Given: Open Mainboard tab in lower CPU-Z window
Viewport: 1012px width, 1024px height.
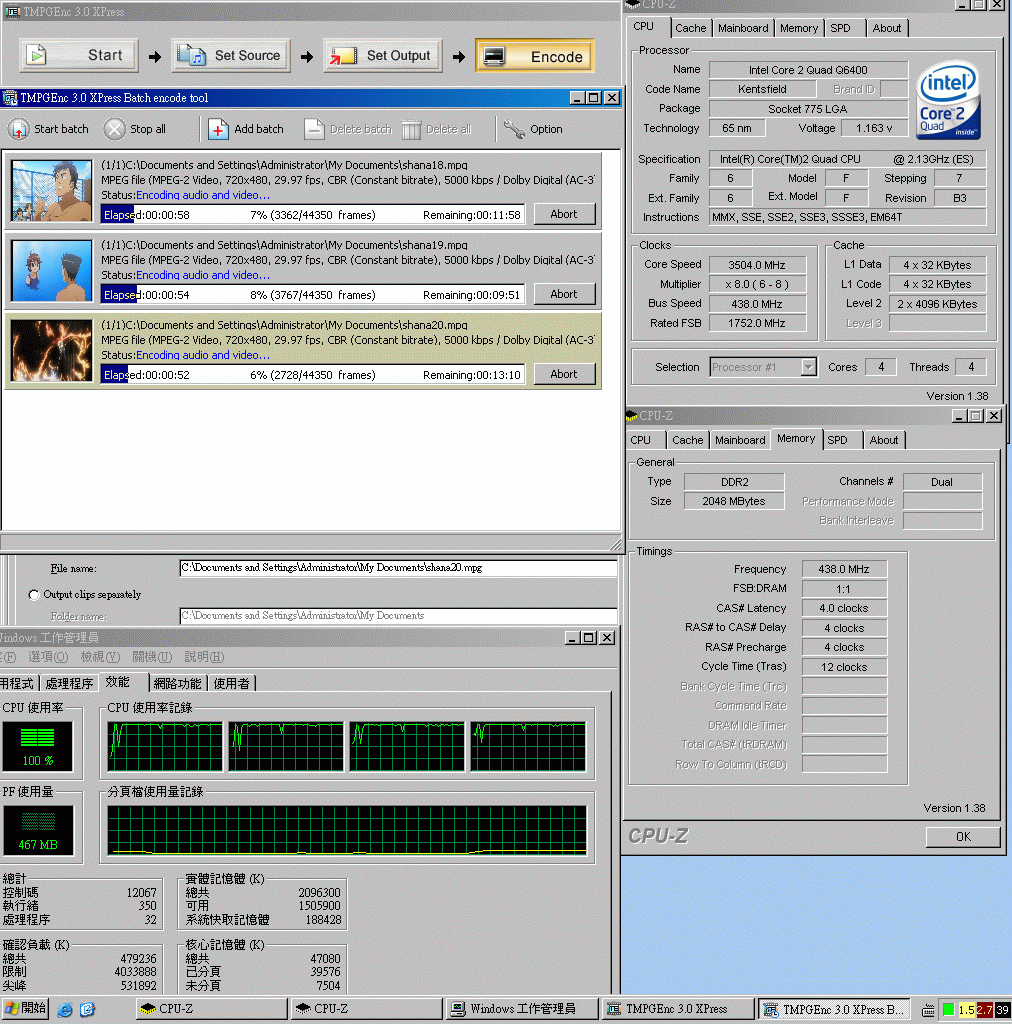Looking at the screenshot, I should coord(740,440).
